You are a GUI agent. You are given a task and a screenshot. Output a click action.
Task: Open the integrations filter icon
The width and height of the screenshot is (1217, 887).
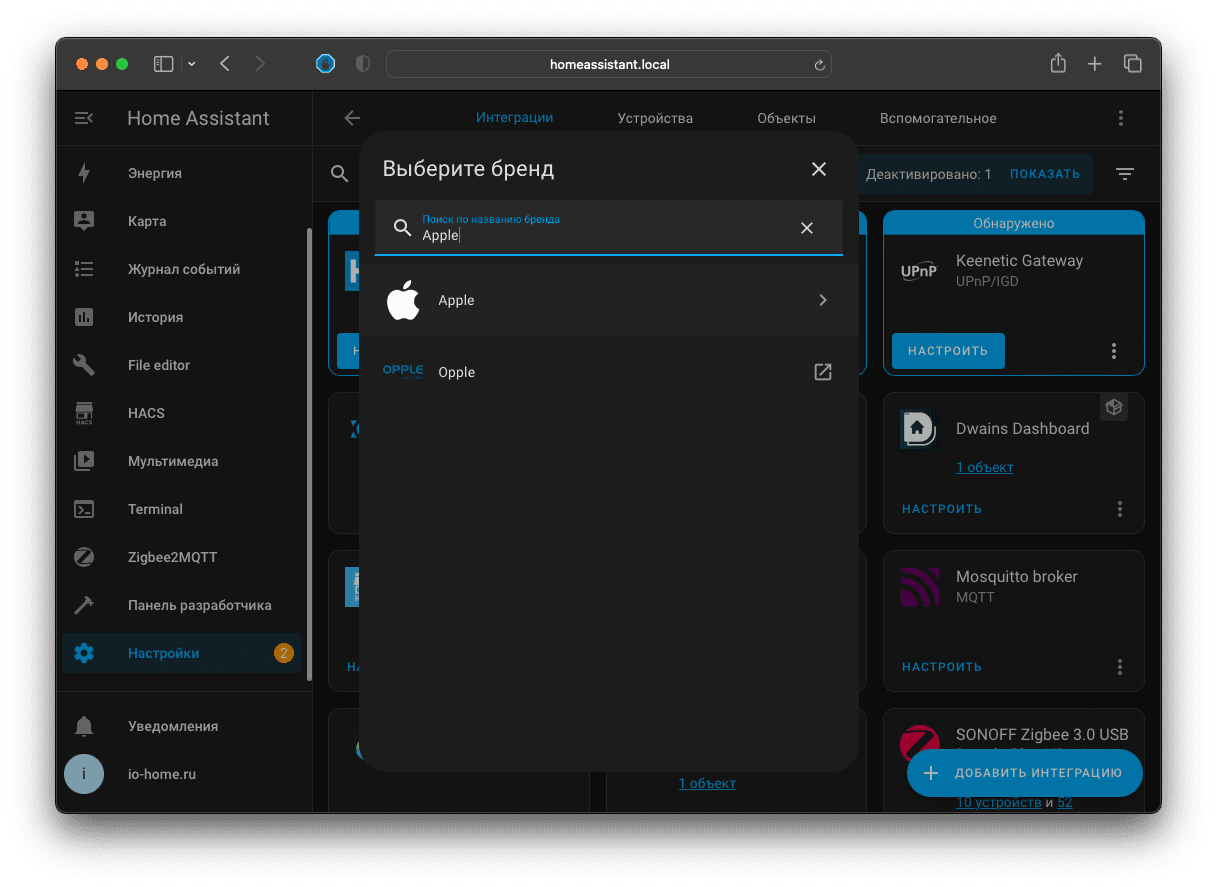[1125, 174]
